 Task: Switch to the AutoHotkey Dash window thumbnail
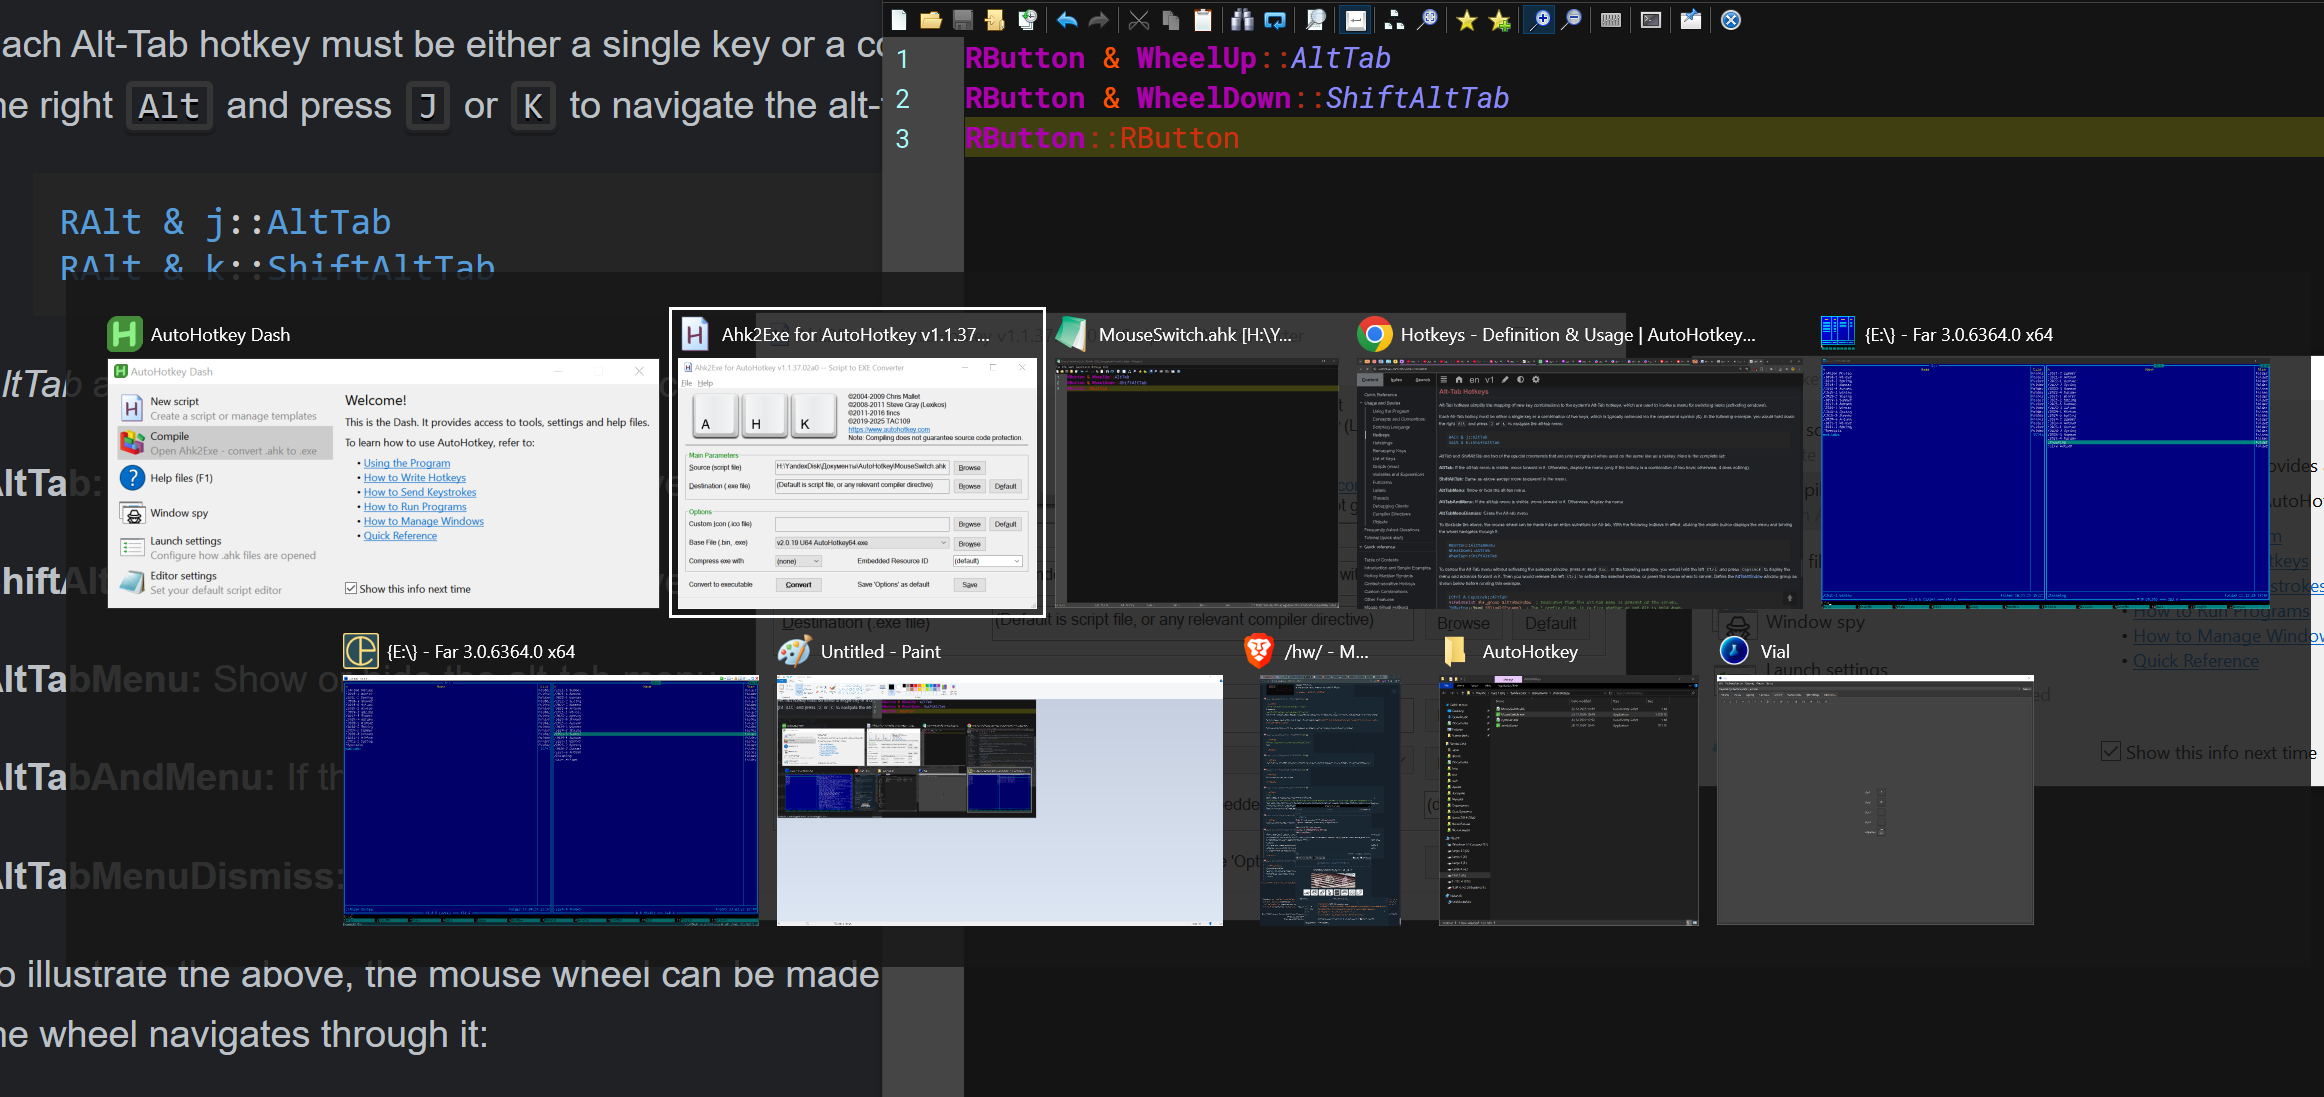click(x=383, y=482)
